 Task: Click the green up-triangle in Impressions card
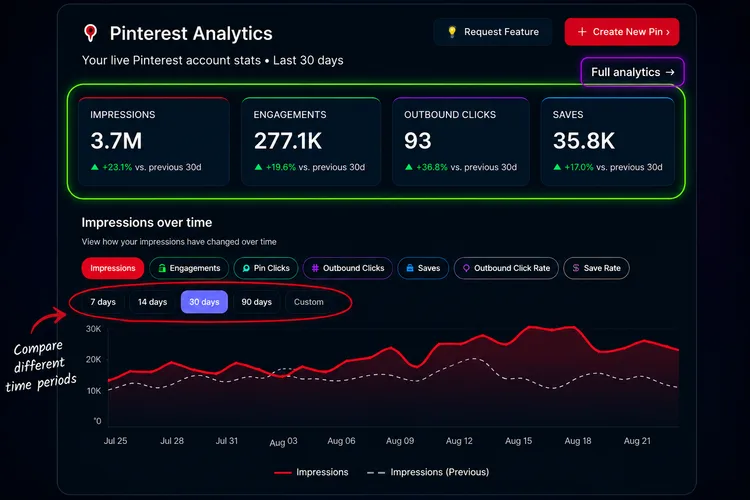click(x=95, y=167)
